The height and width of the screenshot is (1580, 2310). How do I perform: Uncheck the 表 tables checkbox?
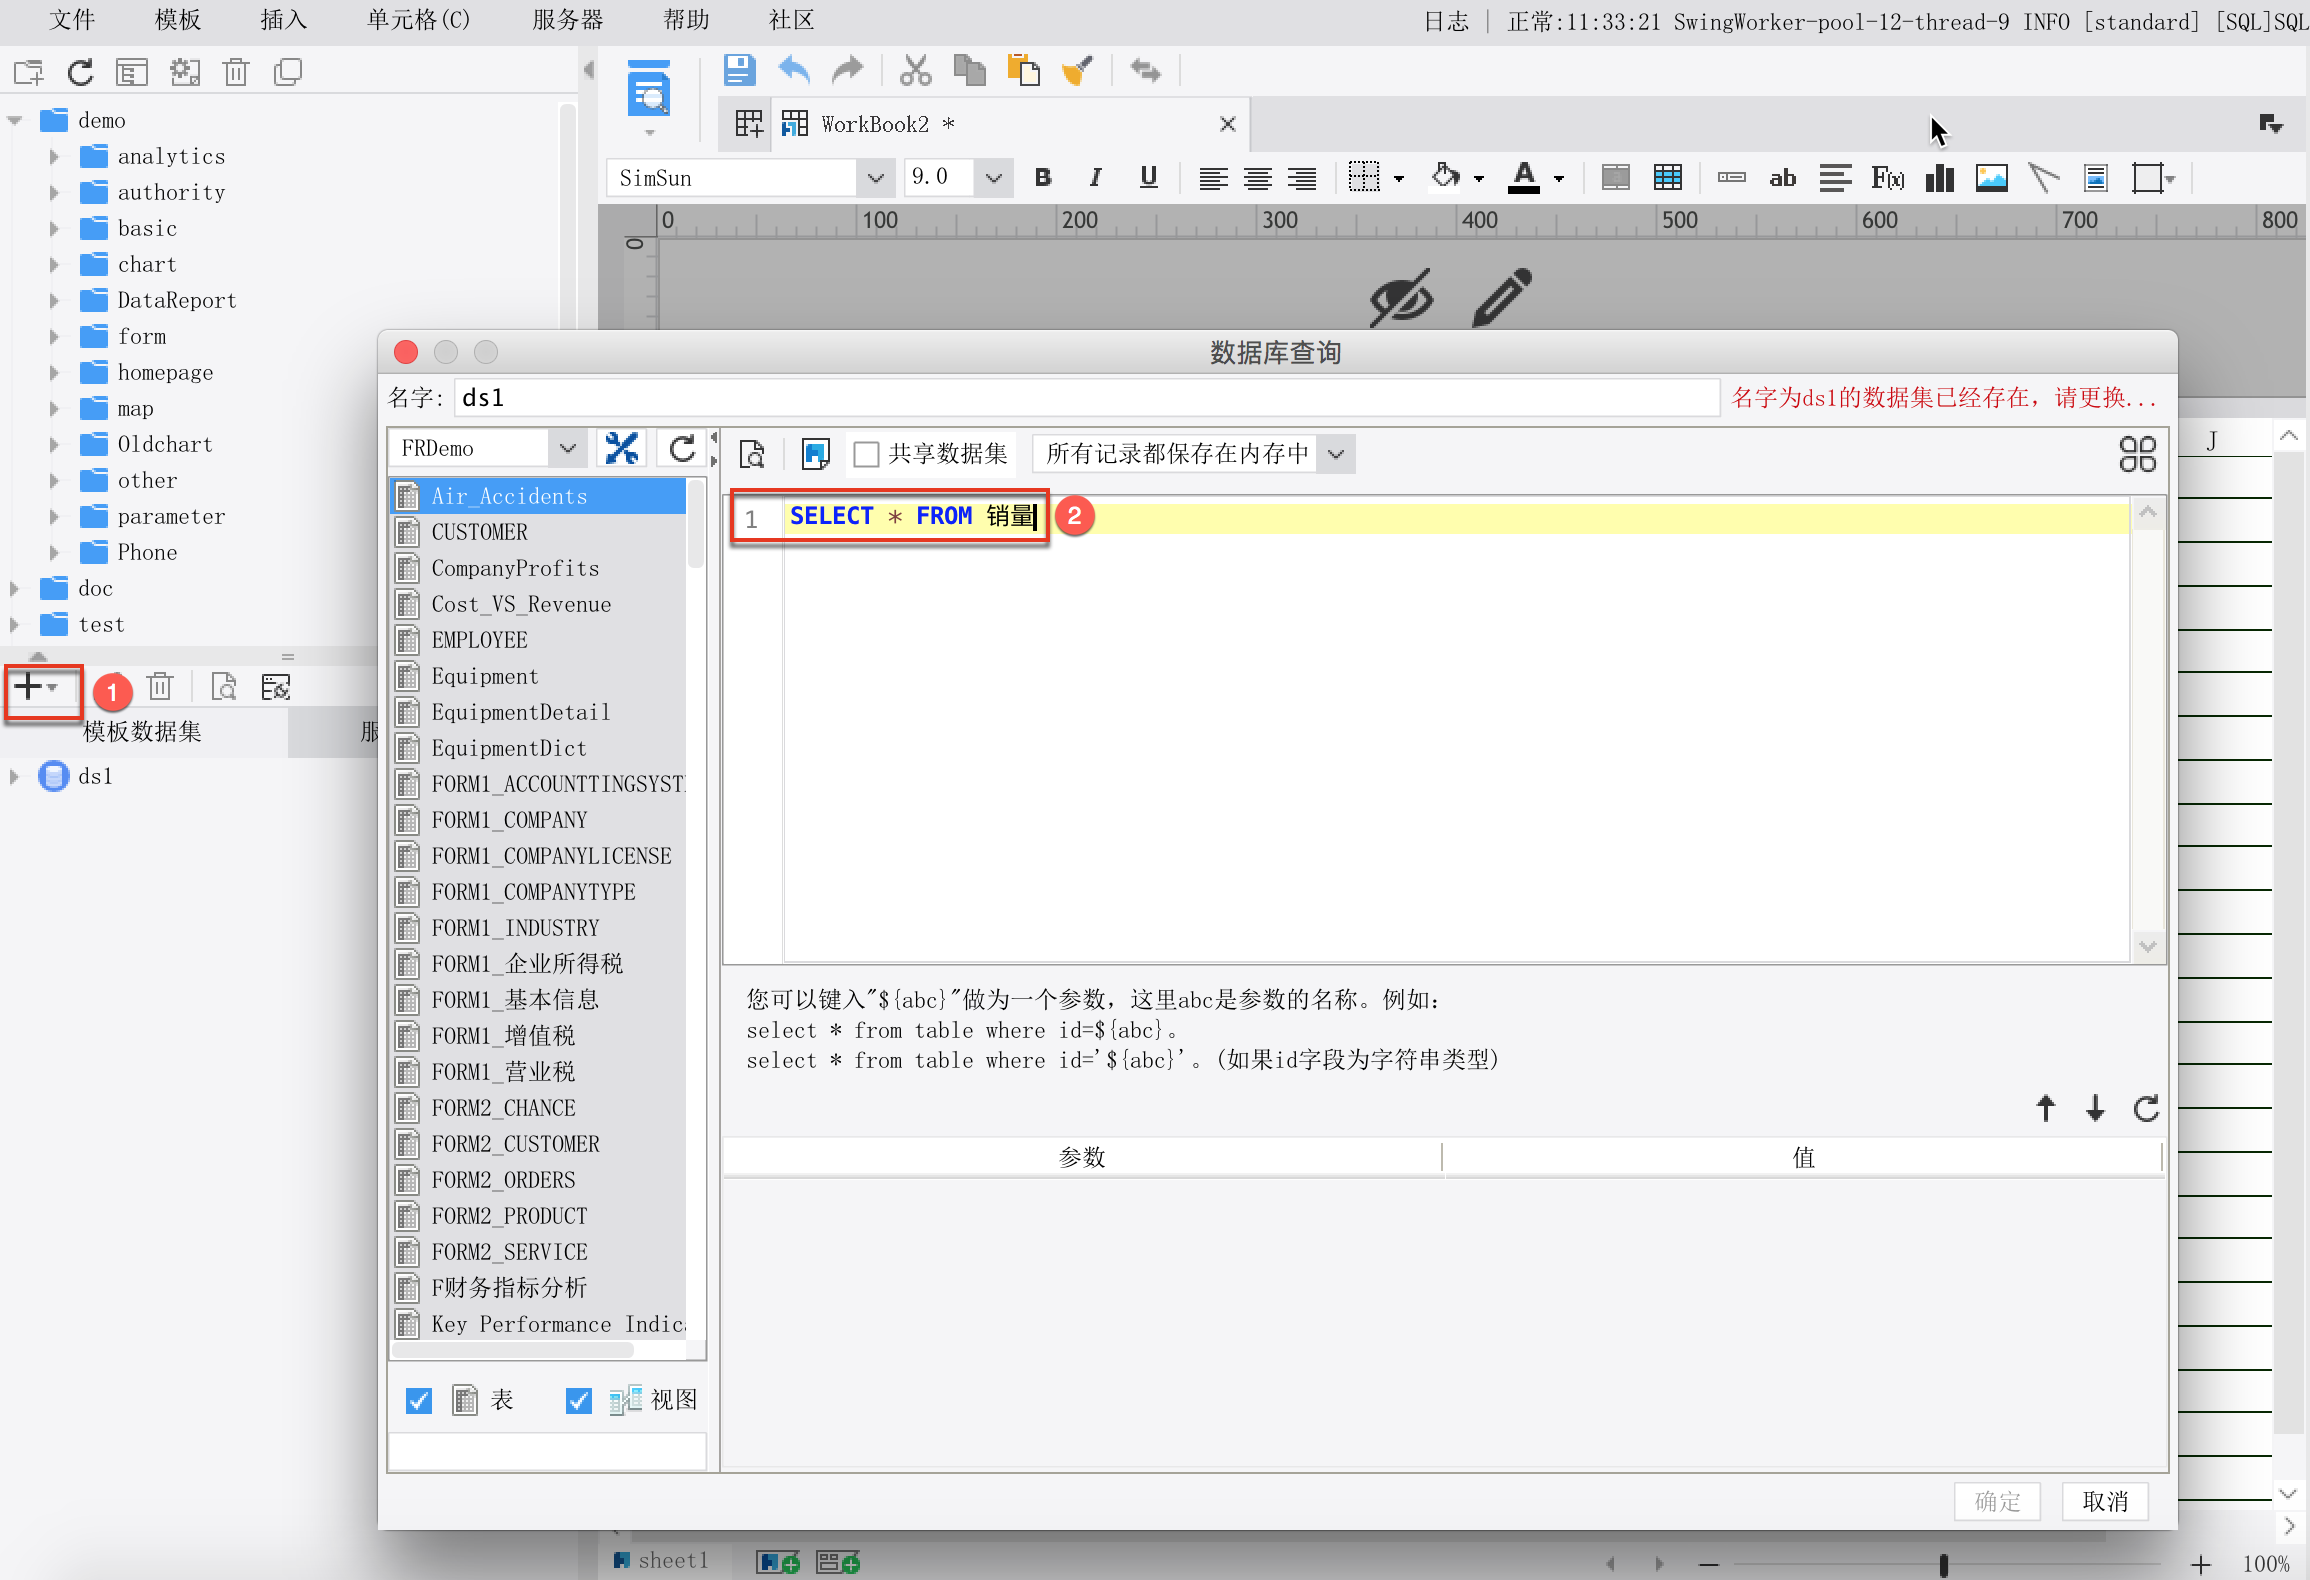pyautogui.click(x=419, y=1401)
